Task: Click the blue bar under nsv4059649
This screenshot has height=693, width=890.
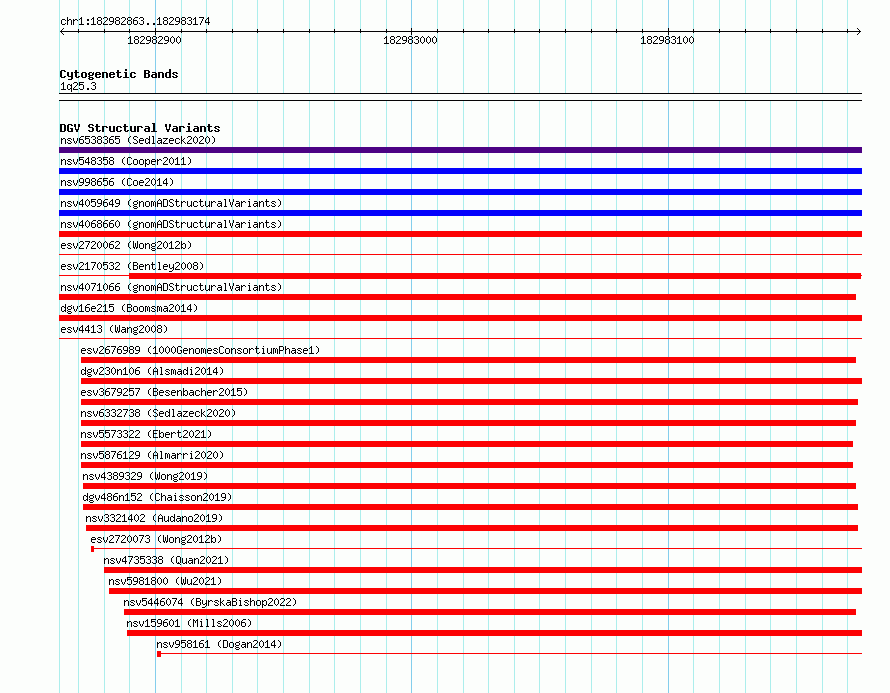Action: [460, 213]
